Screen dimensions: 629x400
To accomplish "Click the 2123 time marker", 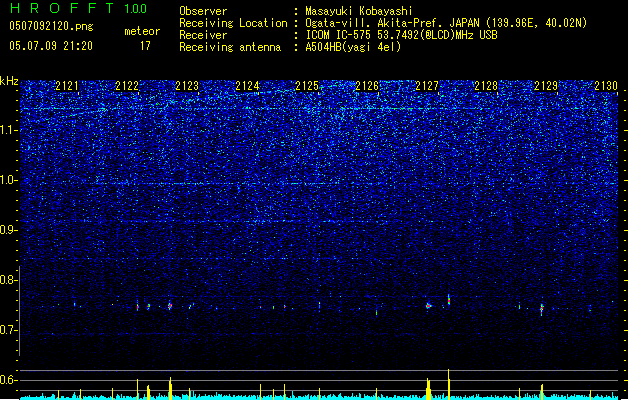I will pyautogui.click(x=187, y=86).
